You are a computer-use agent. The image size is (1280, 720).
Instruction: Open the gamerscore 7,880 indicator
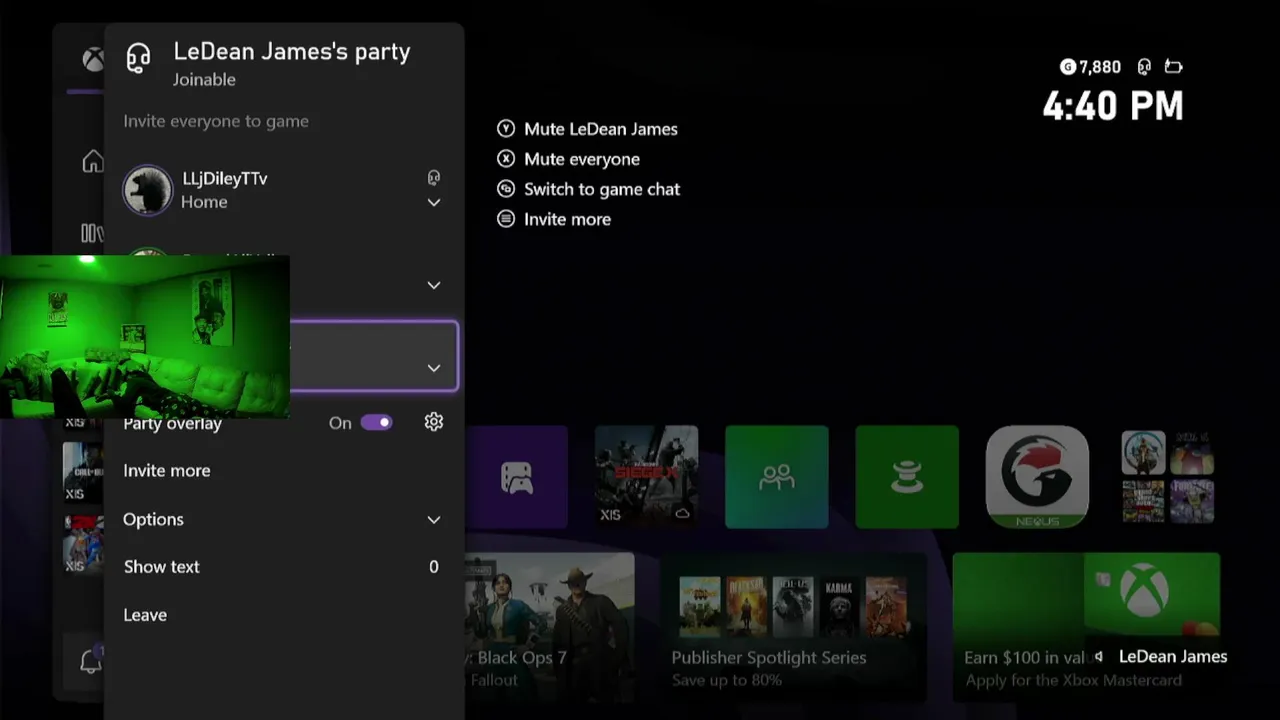tap(1090, 67)
